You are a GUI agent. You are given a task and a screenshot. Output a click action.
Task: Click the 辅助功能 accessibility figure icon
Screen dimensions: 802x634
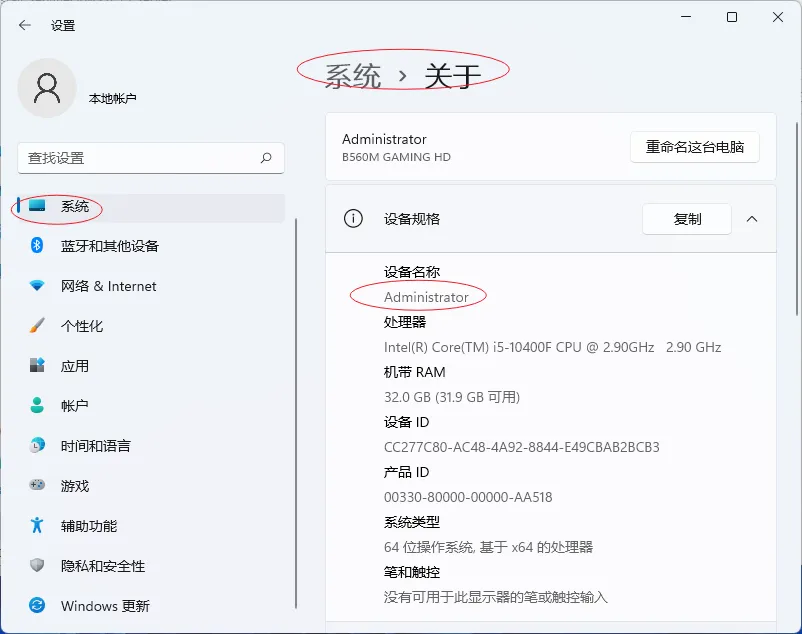coord(37,525)
